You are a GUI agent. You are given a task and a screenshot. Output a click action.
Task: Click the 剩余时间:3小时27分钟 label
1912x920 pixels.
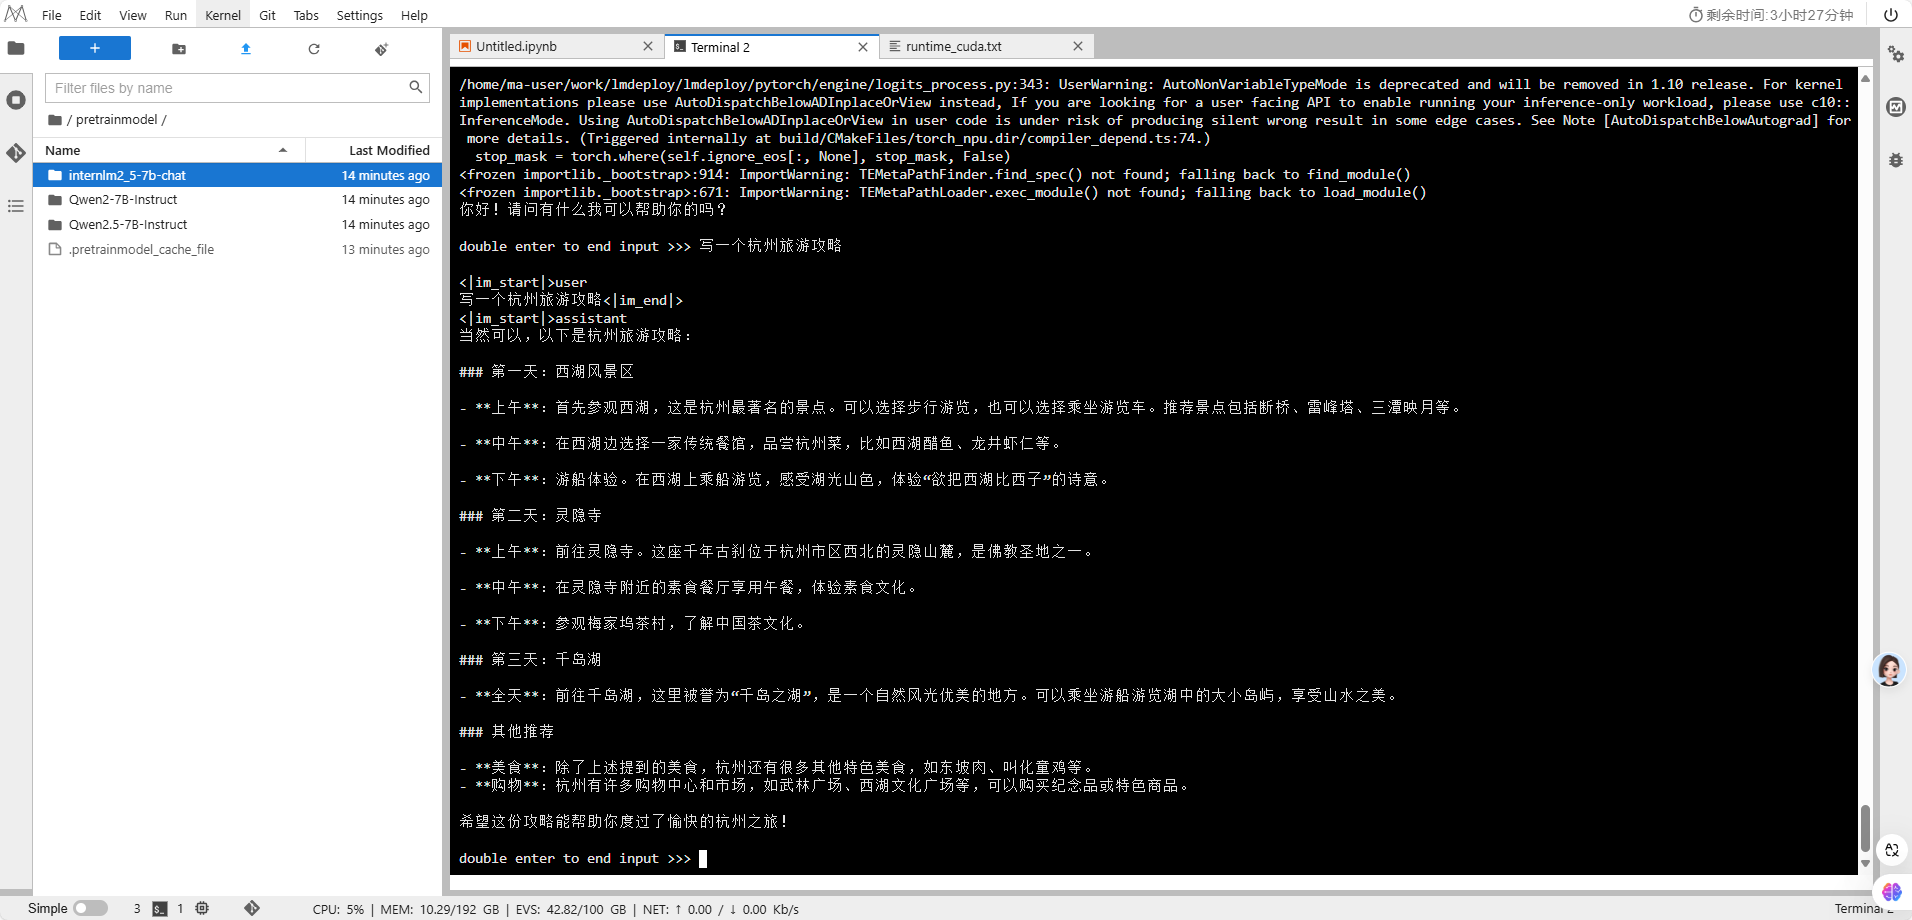coord(1780,15)
